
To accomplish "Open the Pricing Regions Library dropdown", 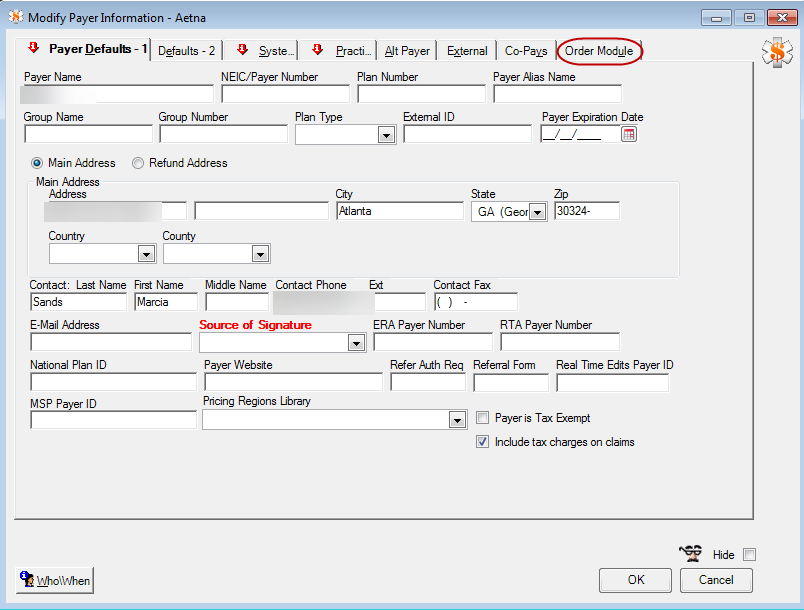I will tap(457, 421).
